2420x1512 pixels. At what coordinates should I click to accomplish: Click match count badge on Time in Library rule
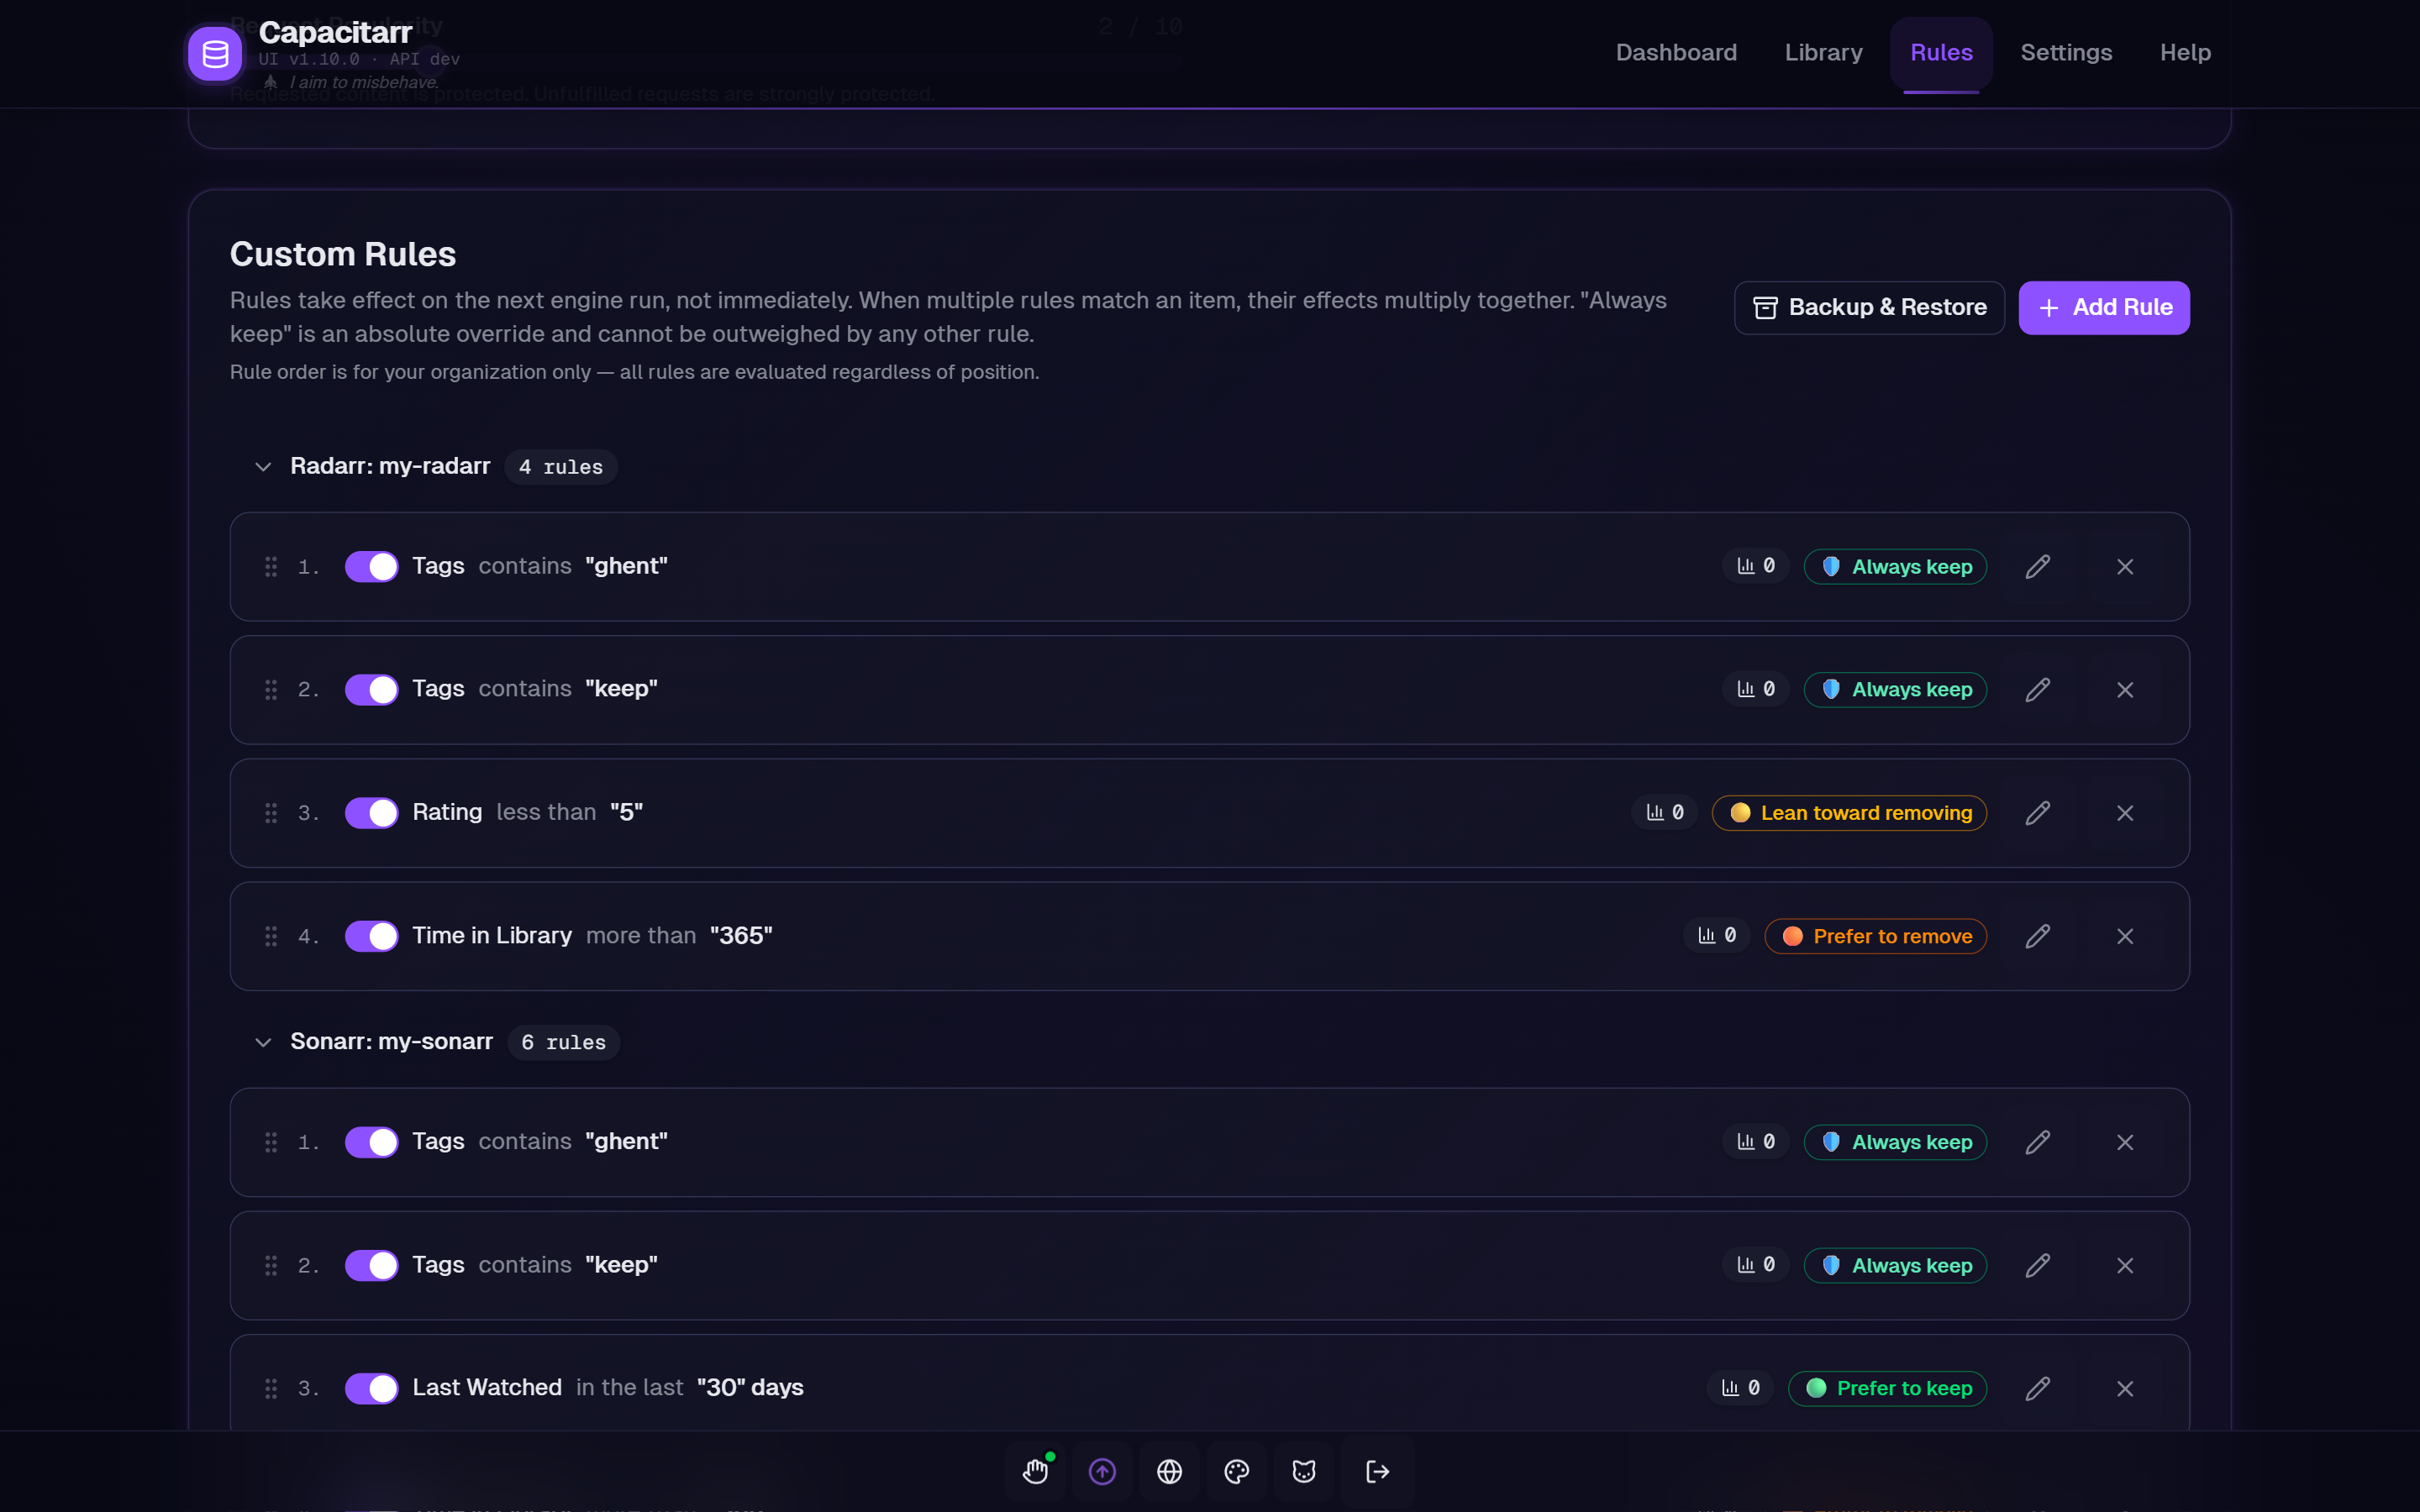[1717, 935]
